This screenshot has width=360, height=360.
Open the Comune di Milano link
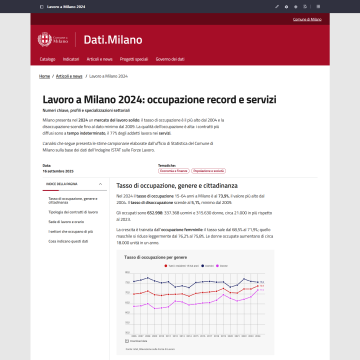point(307,19)
